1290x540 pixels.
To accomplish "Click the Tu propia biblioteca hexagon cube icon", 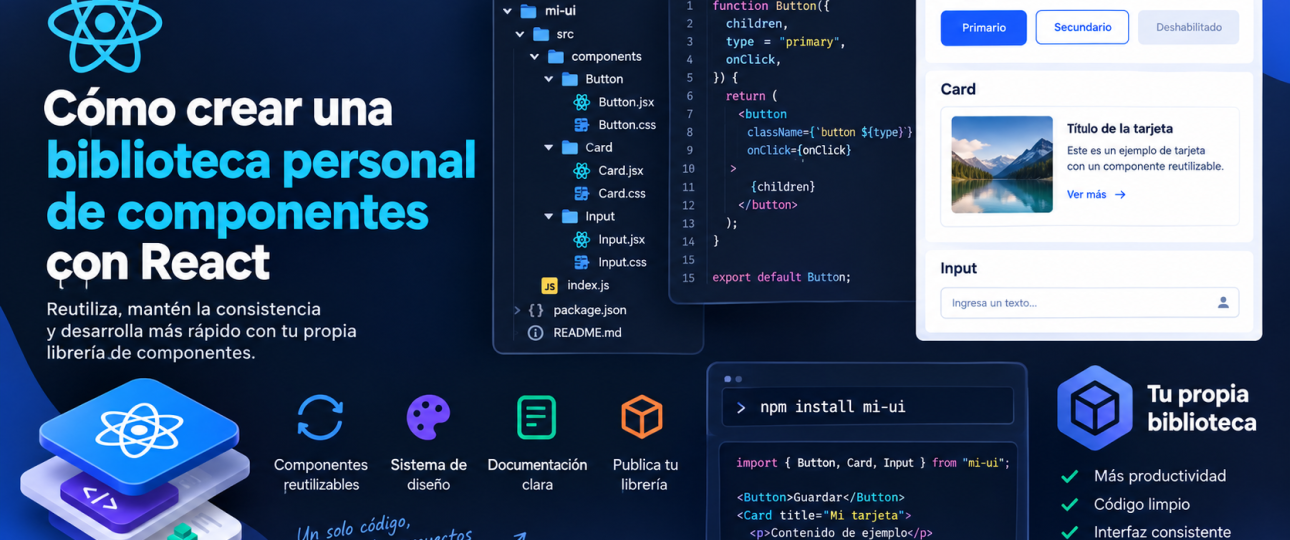I will 1095,408.
